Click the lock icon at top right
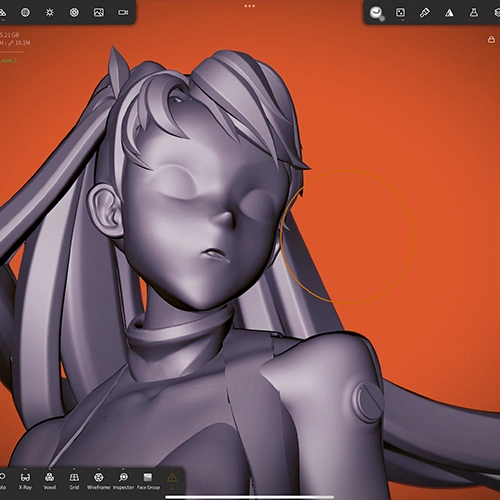This screenshot has width=500, height=500. (491, 40)
